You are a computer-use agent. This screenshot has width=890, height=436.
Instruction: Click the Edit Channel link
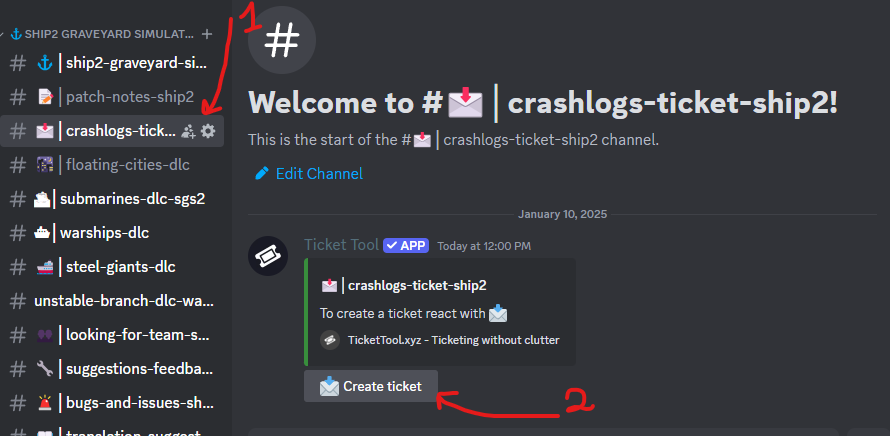pos(319,173)
